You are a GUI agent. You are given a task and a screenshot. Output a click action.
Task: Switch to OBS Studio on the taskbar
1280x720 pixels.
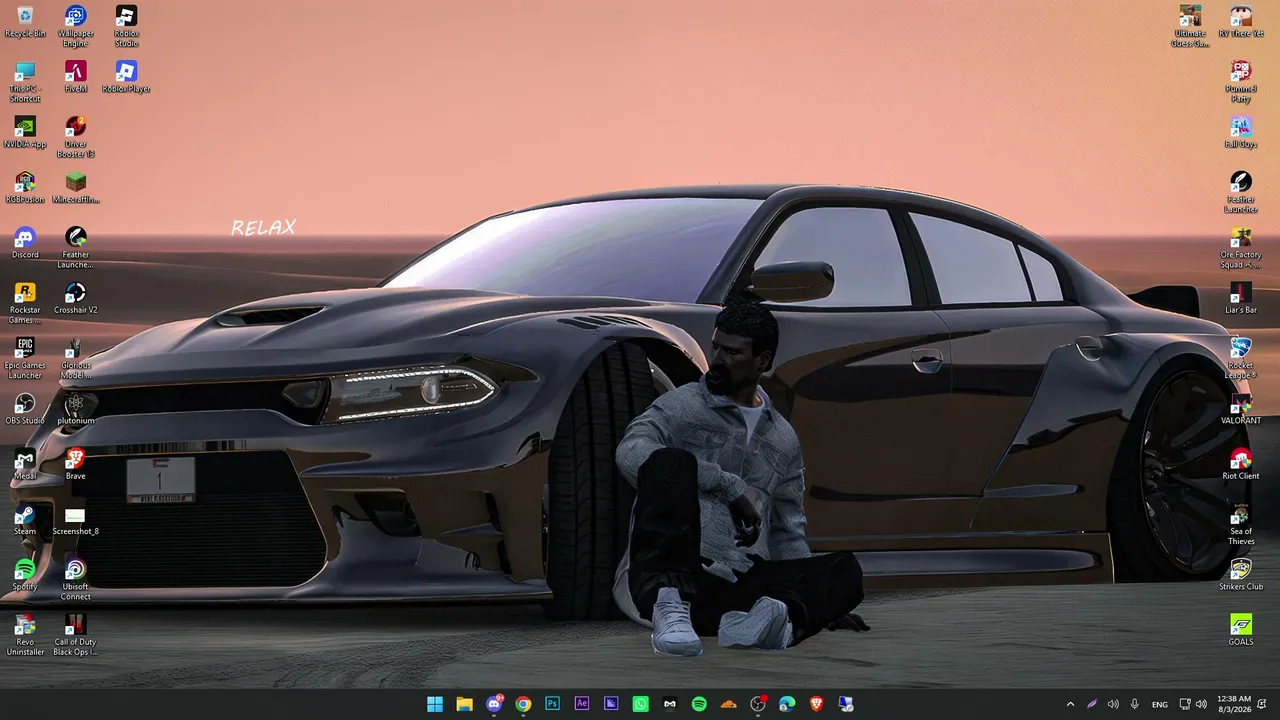758,704
